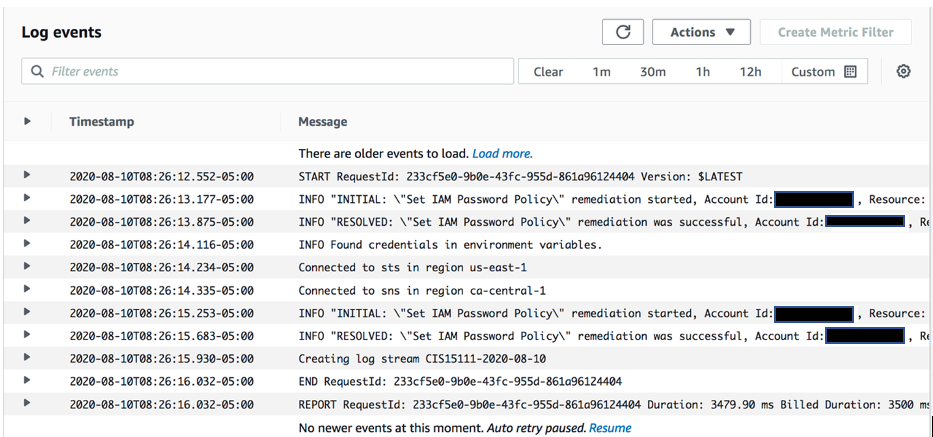Screen dimensions: 933x437
Task: Select the 1m time range
Action: (601, 72)
